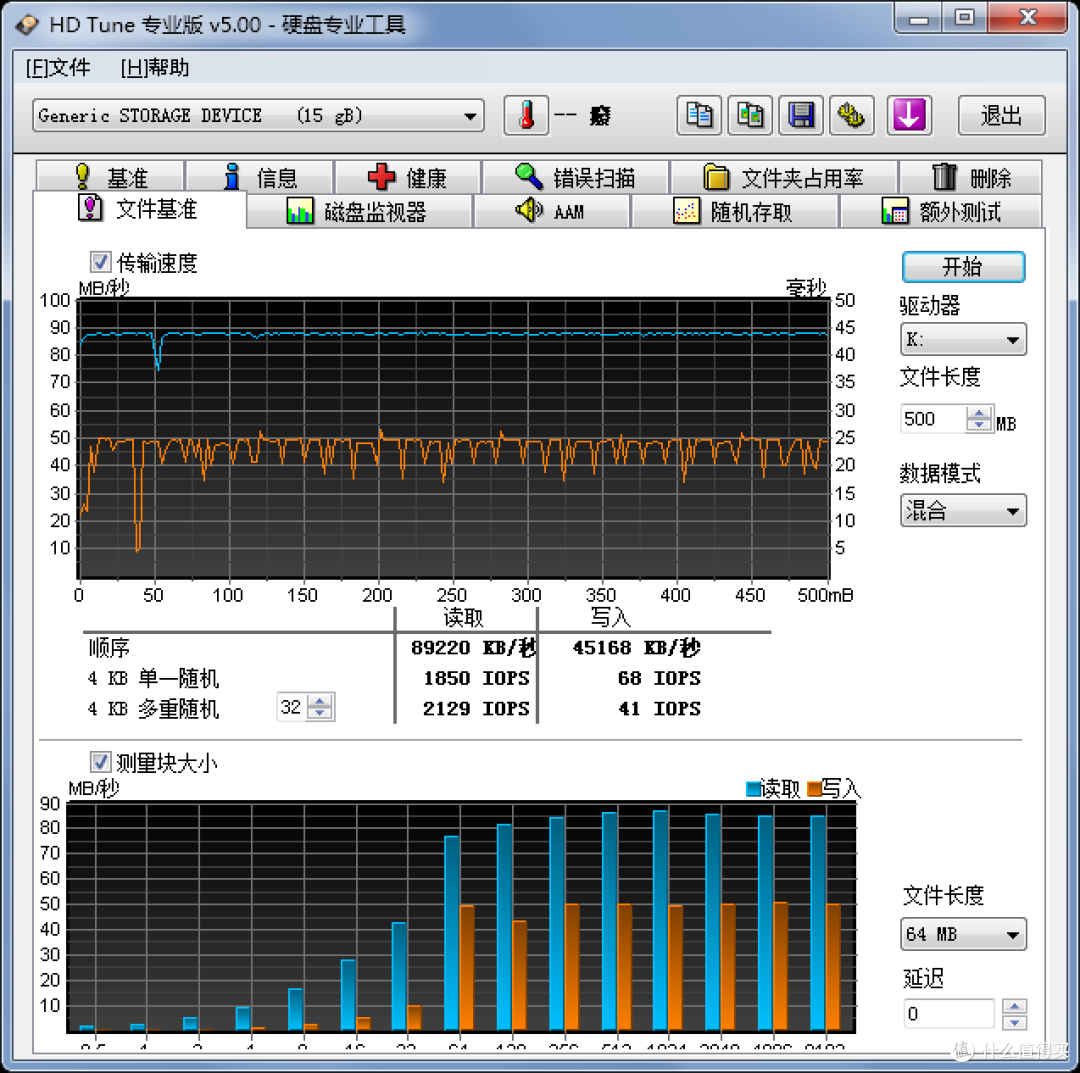The height and width of the screenshot is (1073, 1080).
Task: Open the [F]文件 menu
Action: pos(59,67)
